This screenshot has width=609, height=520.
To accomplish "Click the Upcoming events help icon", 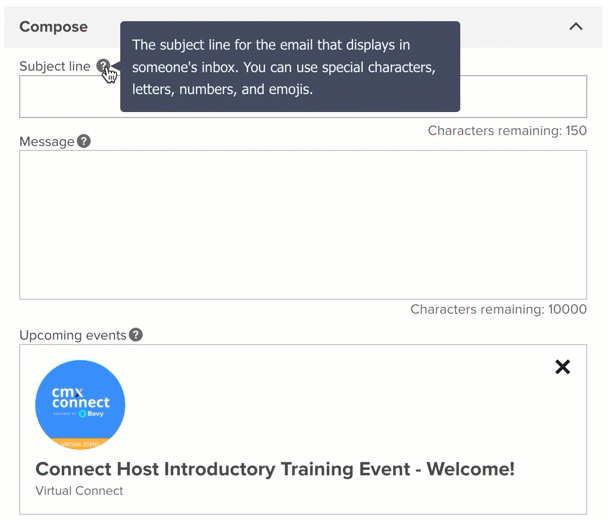I will pos(136,335).
